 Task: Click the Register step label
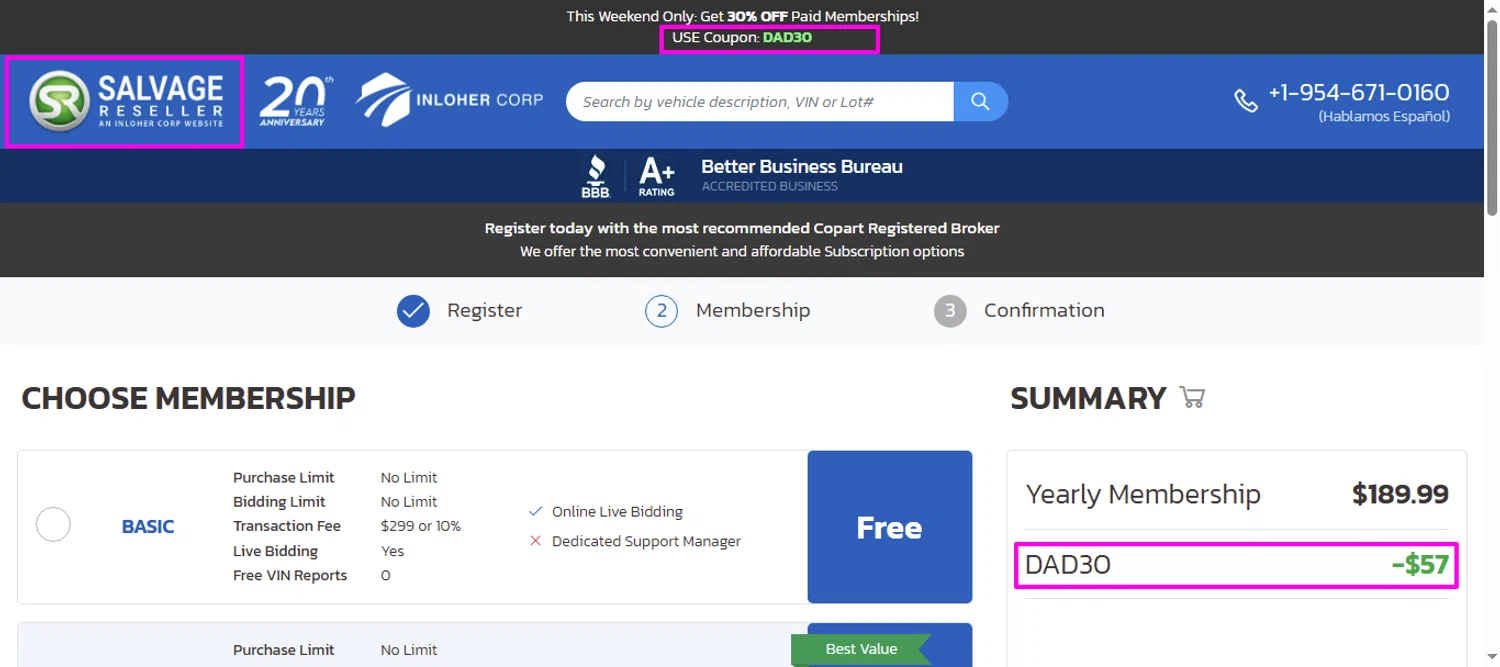(485, 311)
